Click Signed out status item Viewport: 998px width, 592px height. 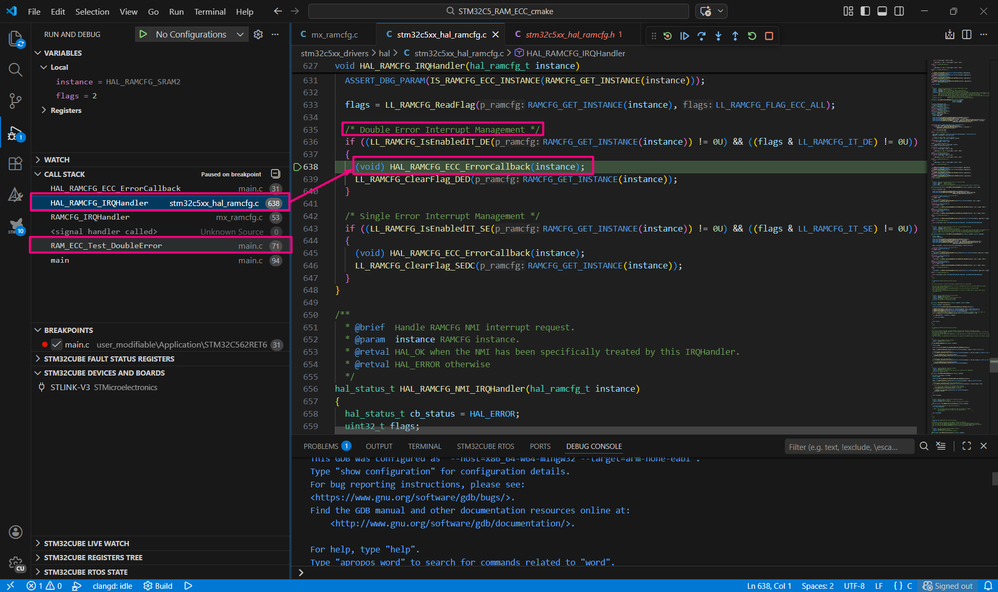coord(948,586)
